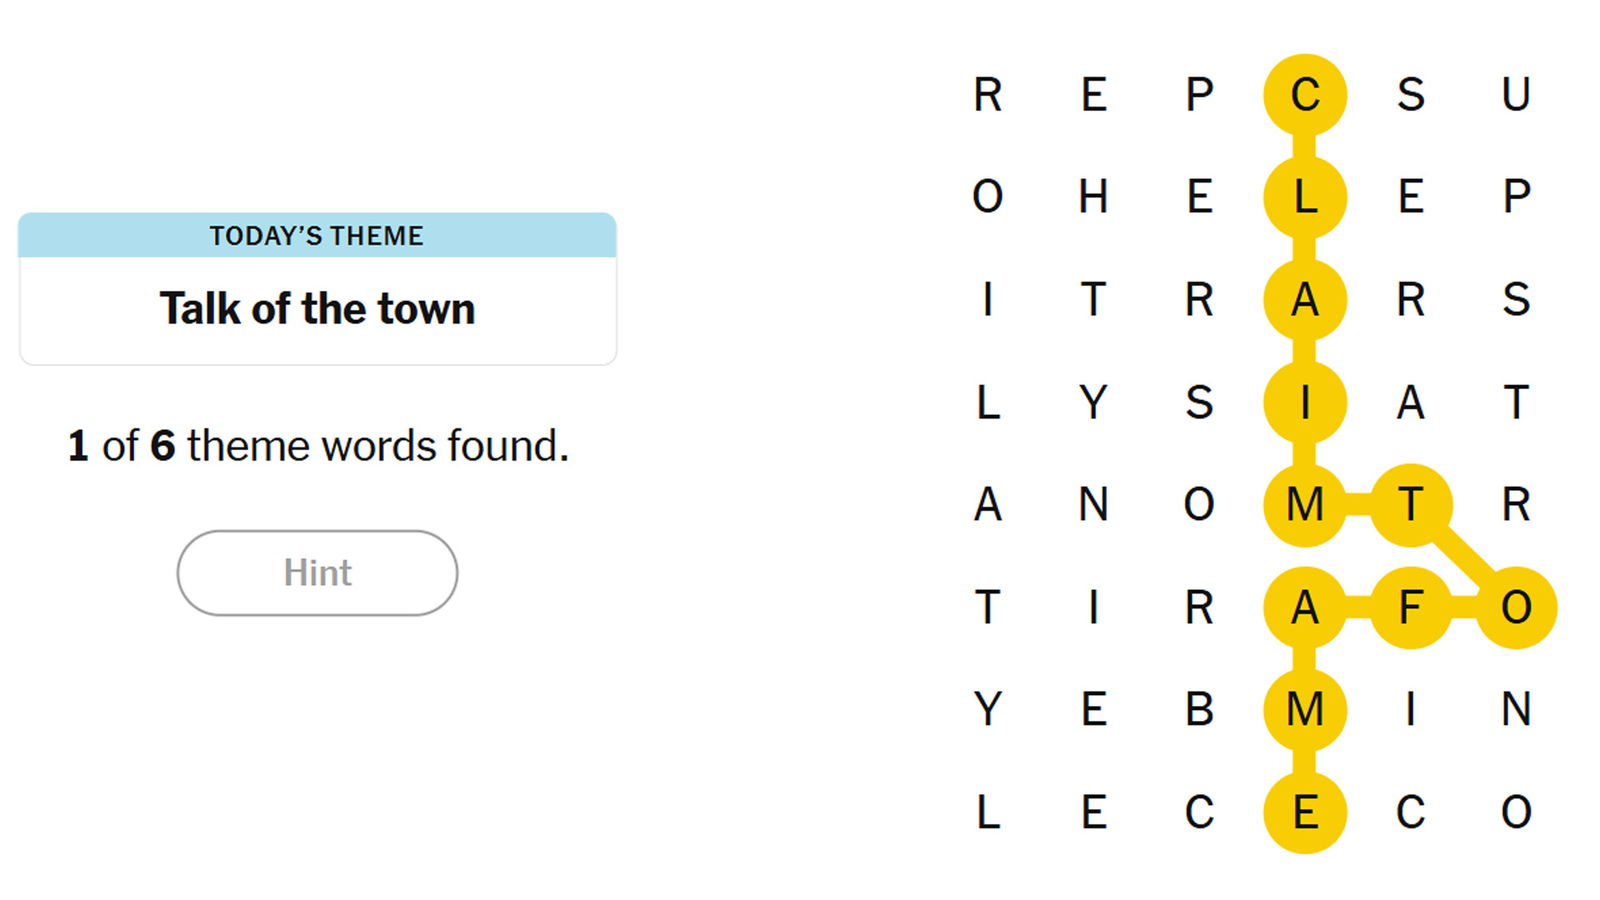This screenshot has width=1600, height=900.
Task: Click the "1 of 6 theme words found" text
Action: tap(317, 446)
